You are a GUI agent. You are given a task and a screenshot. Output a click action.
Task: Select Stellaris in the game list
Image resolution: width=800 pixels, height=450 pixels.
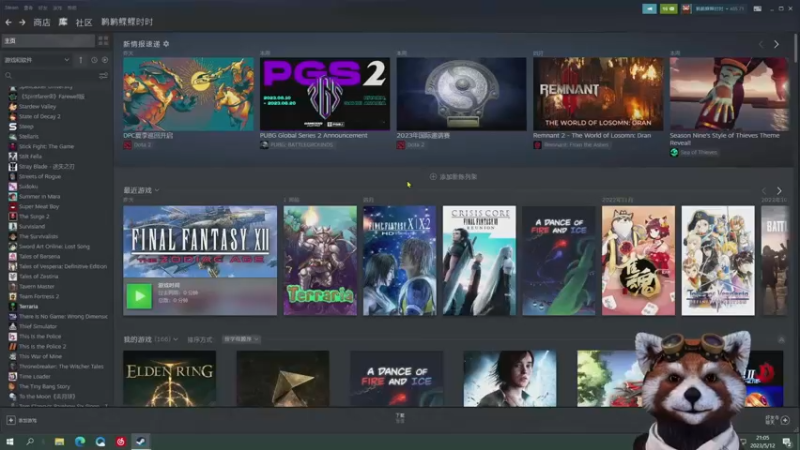tap(29, 136)
